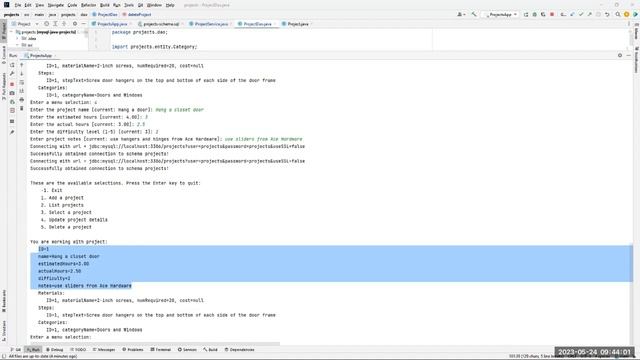640x360 pixels.
Task: Click the Update Project blue arrow icon
Action: pos(572,14)
